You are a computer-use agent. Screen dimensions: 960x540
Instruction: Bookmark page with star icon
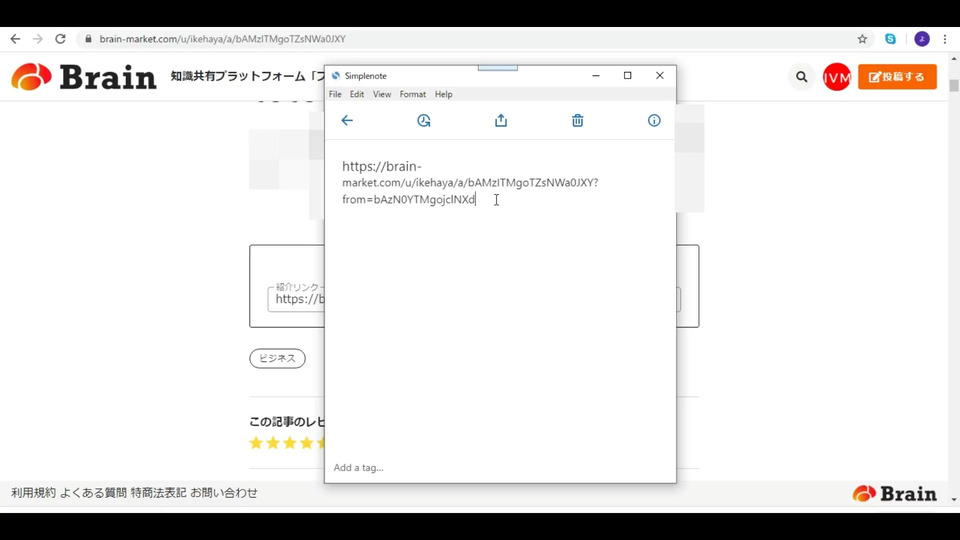point(862,39)
